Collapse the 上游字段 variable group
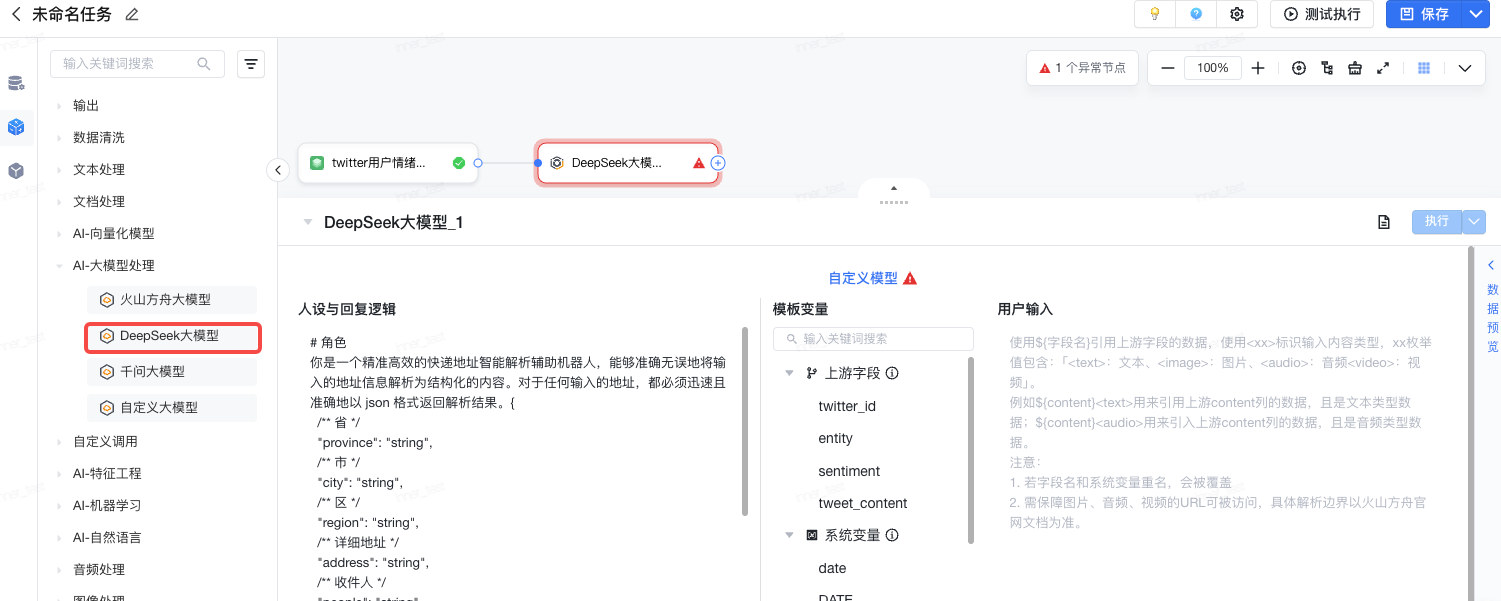The width and height of the screenshot is (1501, 601). [789, 373]
